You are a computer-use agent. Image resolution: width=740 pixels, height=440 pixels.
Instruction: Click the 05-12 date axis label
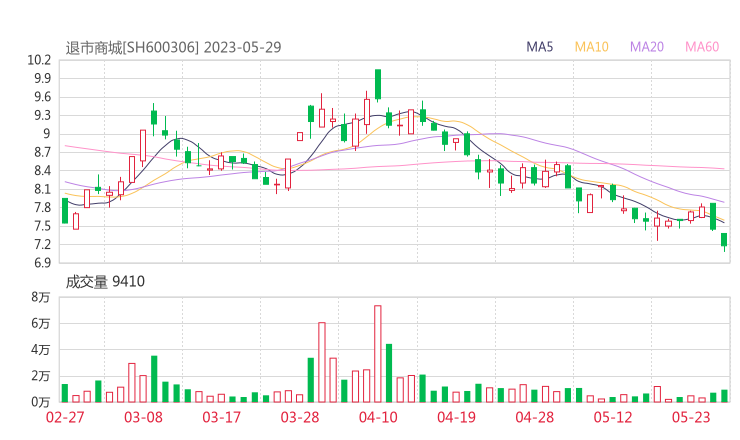point(613,417)
